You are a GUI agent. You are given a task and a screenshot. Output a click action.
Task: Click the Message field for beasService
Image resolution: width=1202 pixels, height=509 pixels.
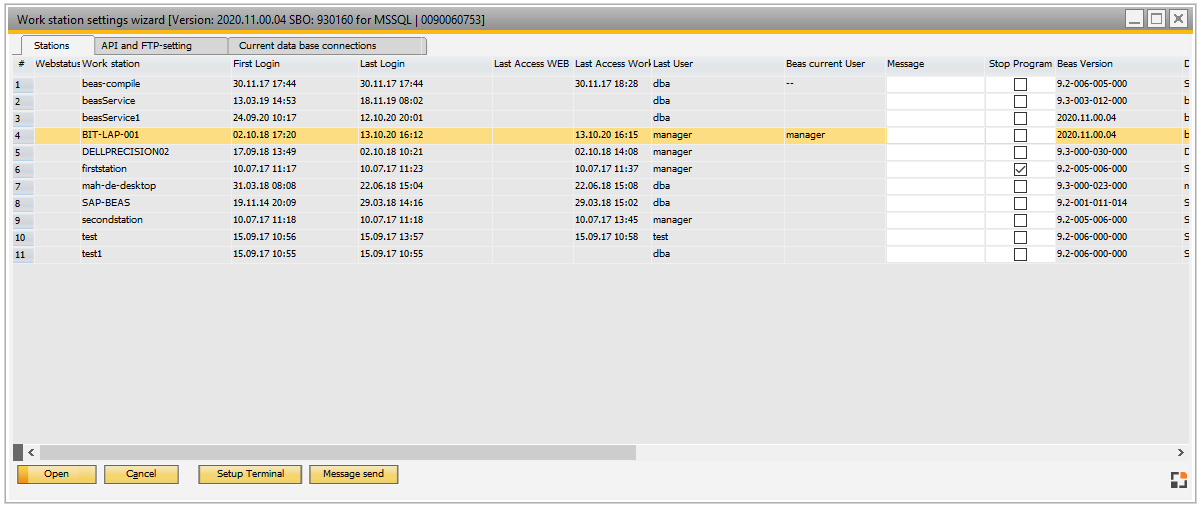click(x=935, y=101)
